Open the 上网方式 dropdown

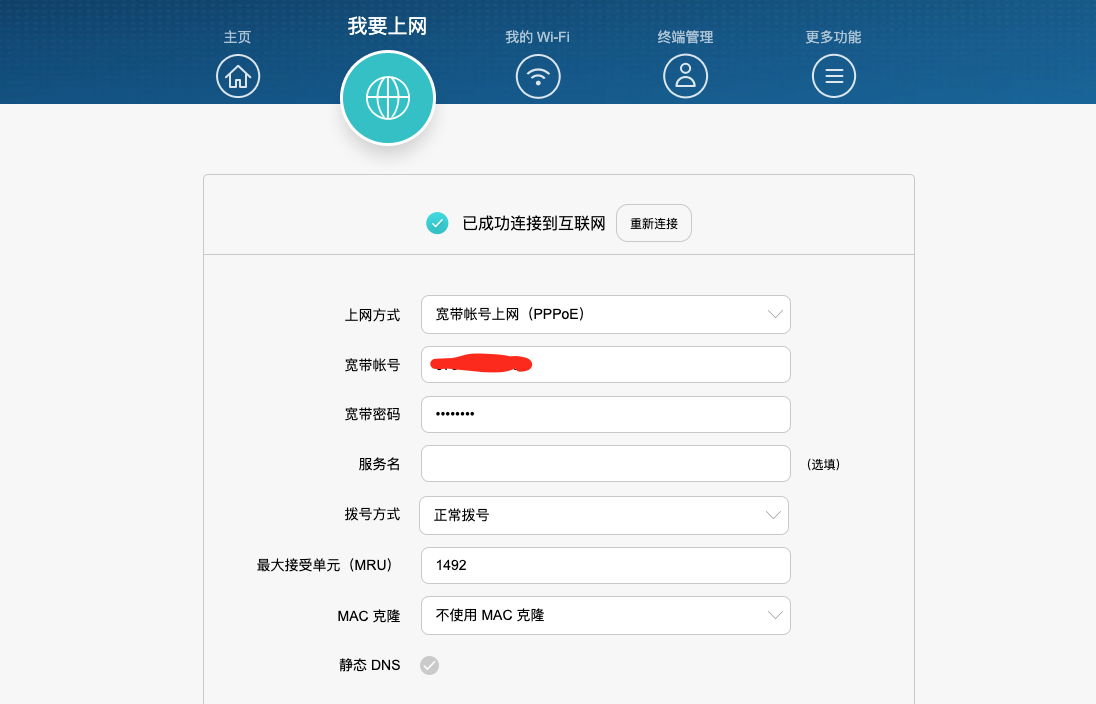pyautogui.click(x=605, y=314)
